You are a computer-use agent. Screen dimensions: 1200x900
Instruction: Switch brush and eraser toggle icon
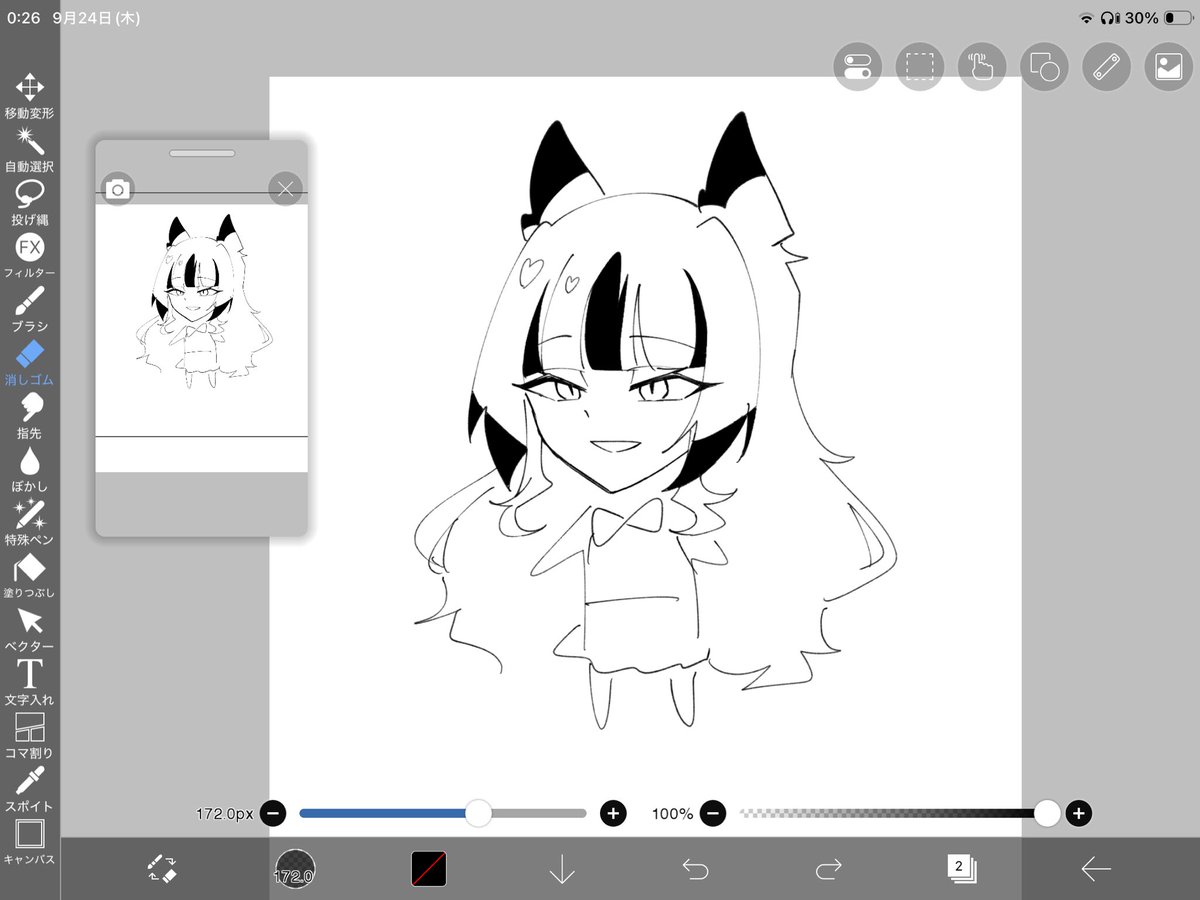coord(161,868)
